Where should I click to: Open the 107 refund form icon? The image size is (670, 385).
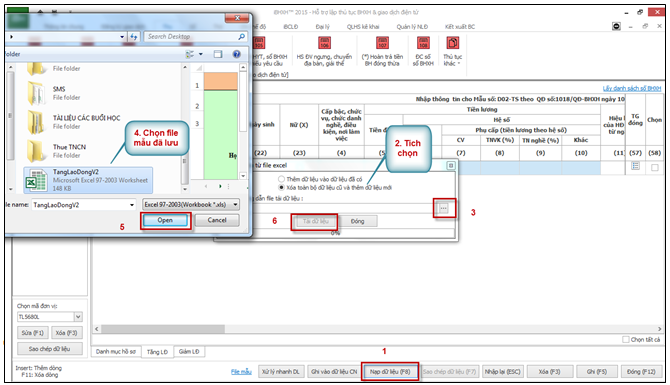tap(382, 43)
